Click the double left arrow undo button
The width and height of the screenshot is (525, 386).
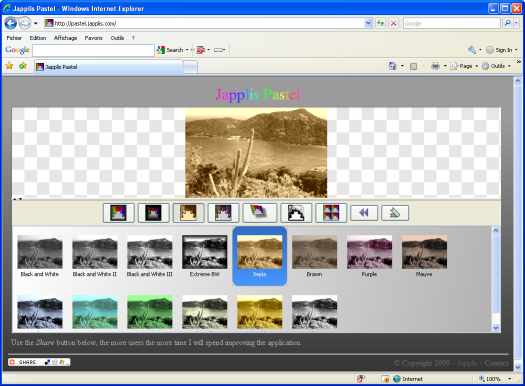click(x=364, y=213)
